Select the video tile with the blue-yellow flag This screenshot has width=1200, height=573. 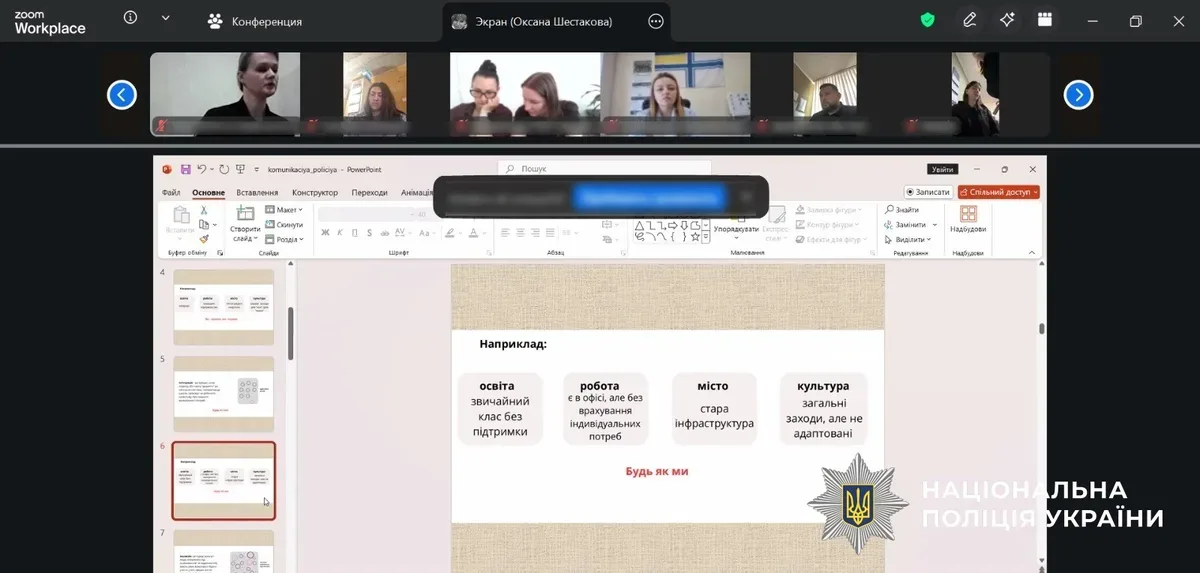(x=675, y=94)
